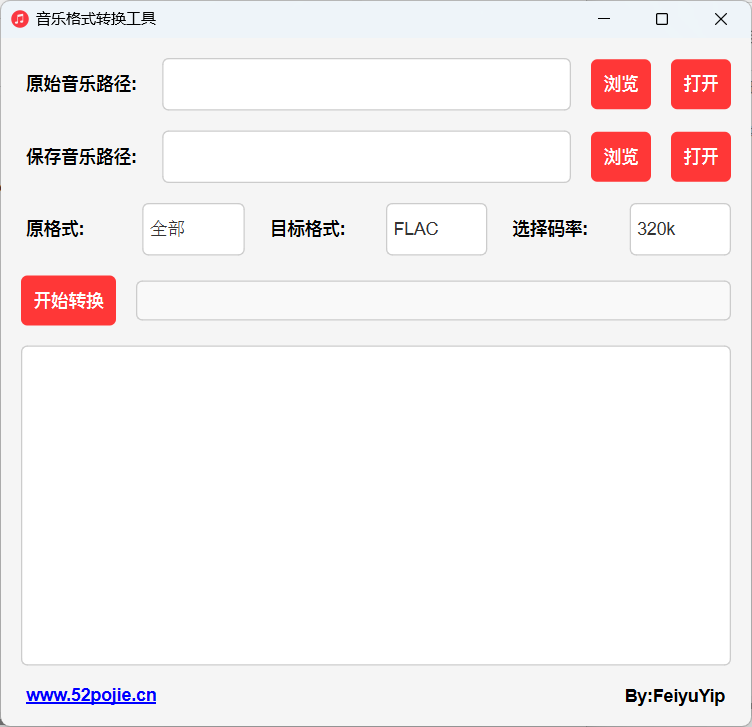This screenshot has height=727, width=752.
Task: Click the conversion progress bar
Action: (433, 301)
